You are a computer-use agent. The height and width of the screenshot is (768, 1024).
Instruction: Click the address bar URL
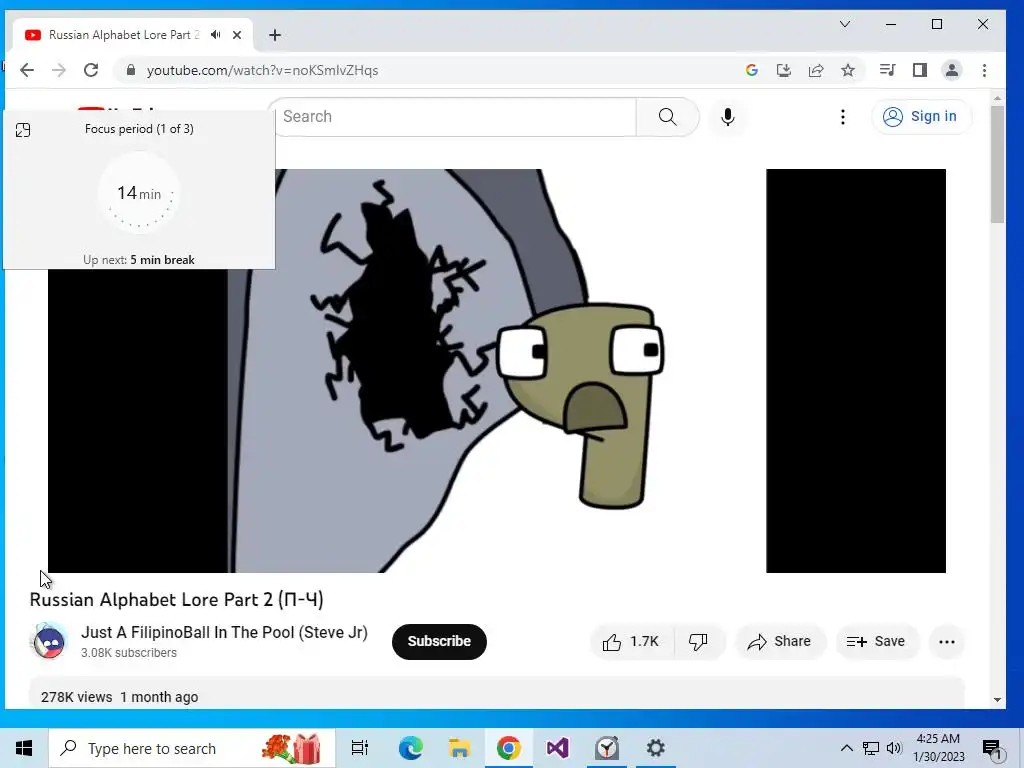(x=262, y=71)
